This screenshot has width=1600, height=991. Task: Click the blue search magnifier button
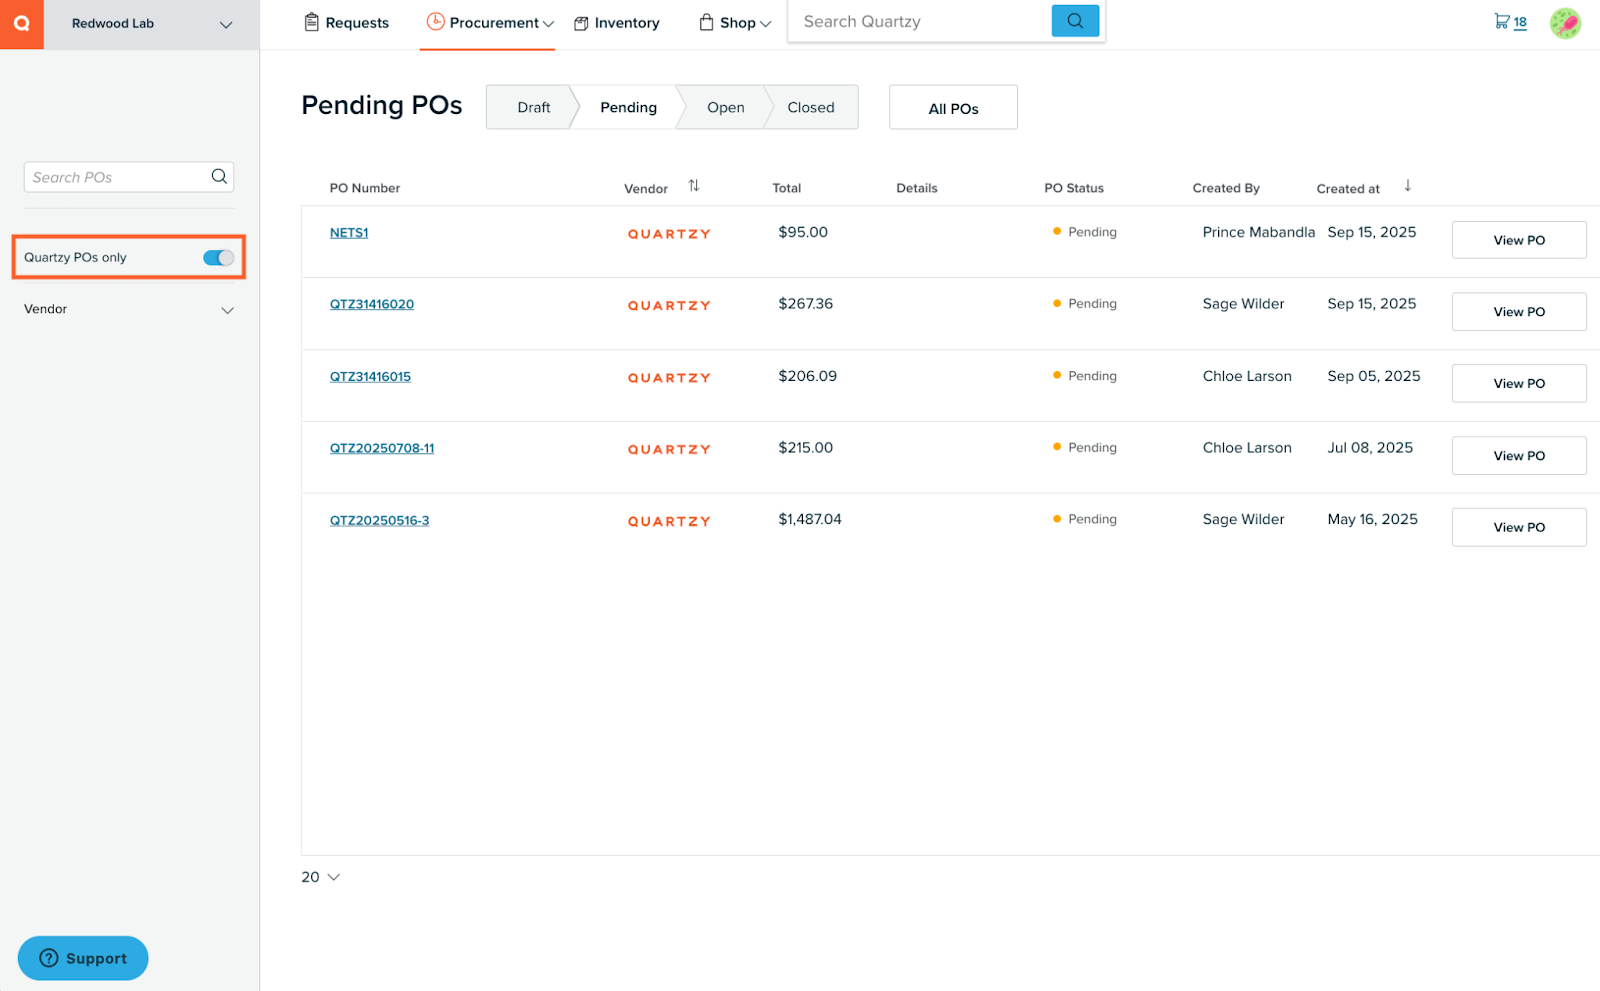pos(1075,20)
